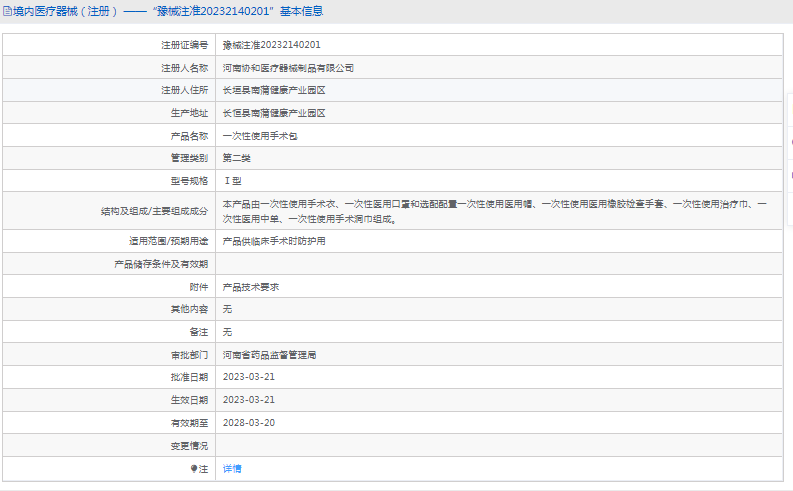
Task: Click effective date 2023-03-21 in the 生效日期 row
Action: [x=249, y=399]
